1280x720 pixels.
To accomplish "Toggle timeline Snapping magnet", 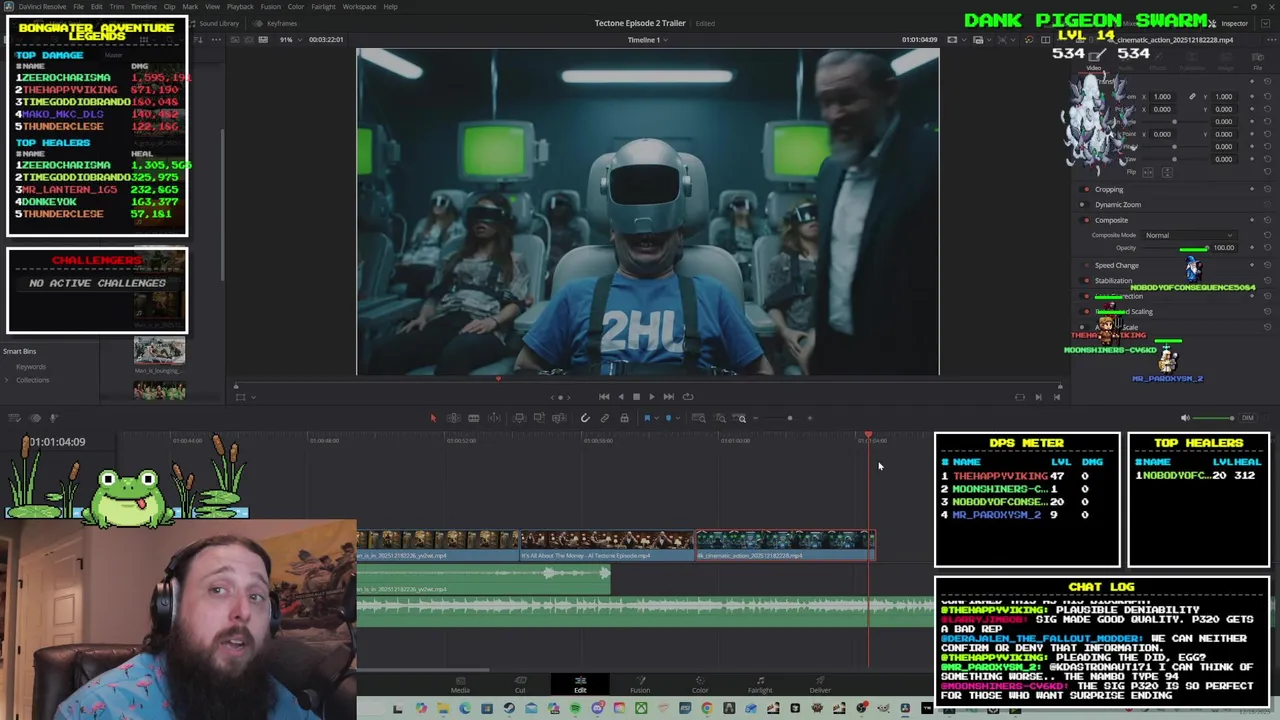I will tap(585, 418).
